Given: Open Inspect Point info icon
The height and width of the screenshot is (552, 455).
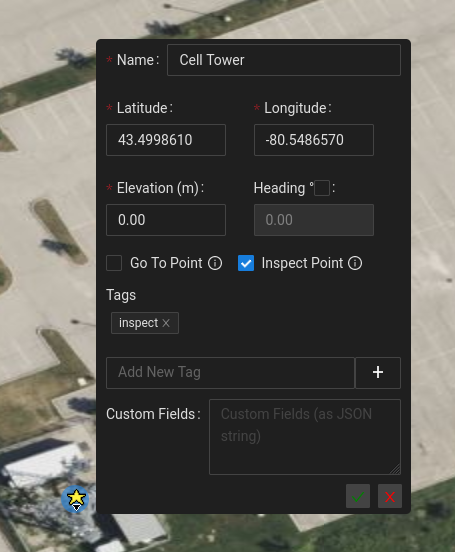Looking at the screenshot, I should tap(355, 263).
